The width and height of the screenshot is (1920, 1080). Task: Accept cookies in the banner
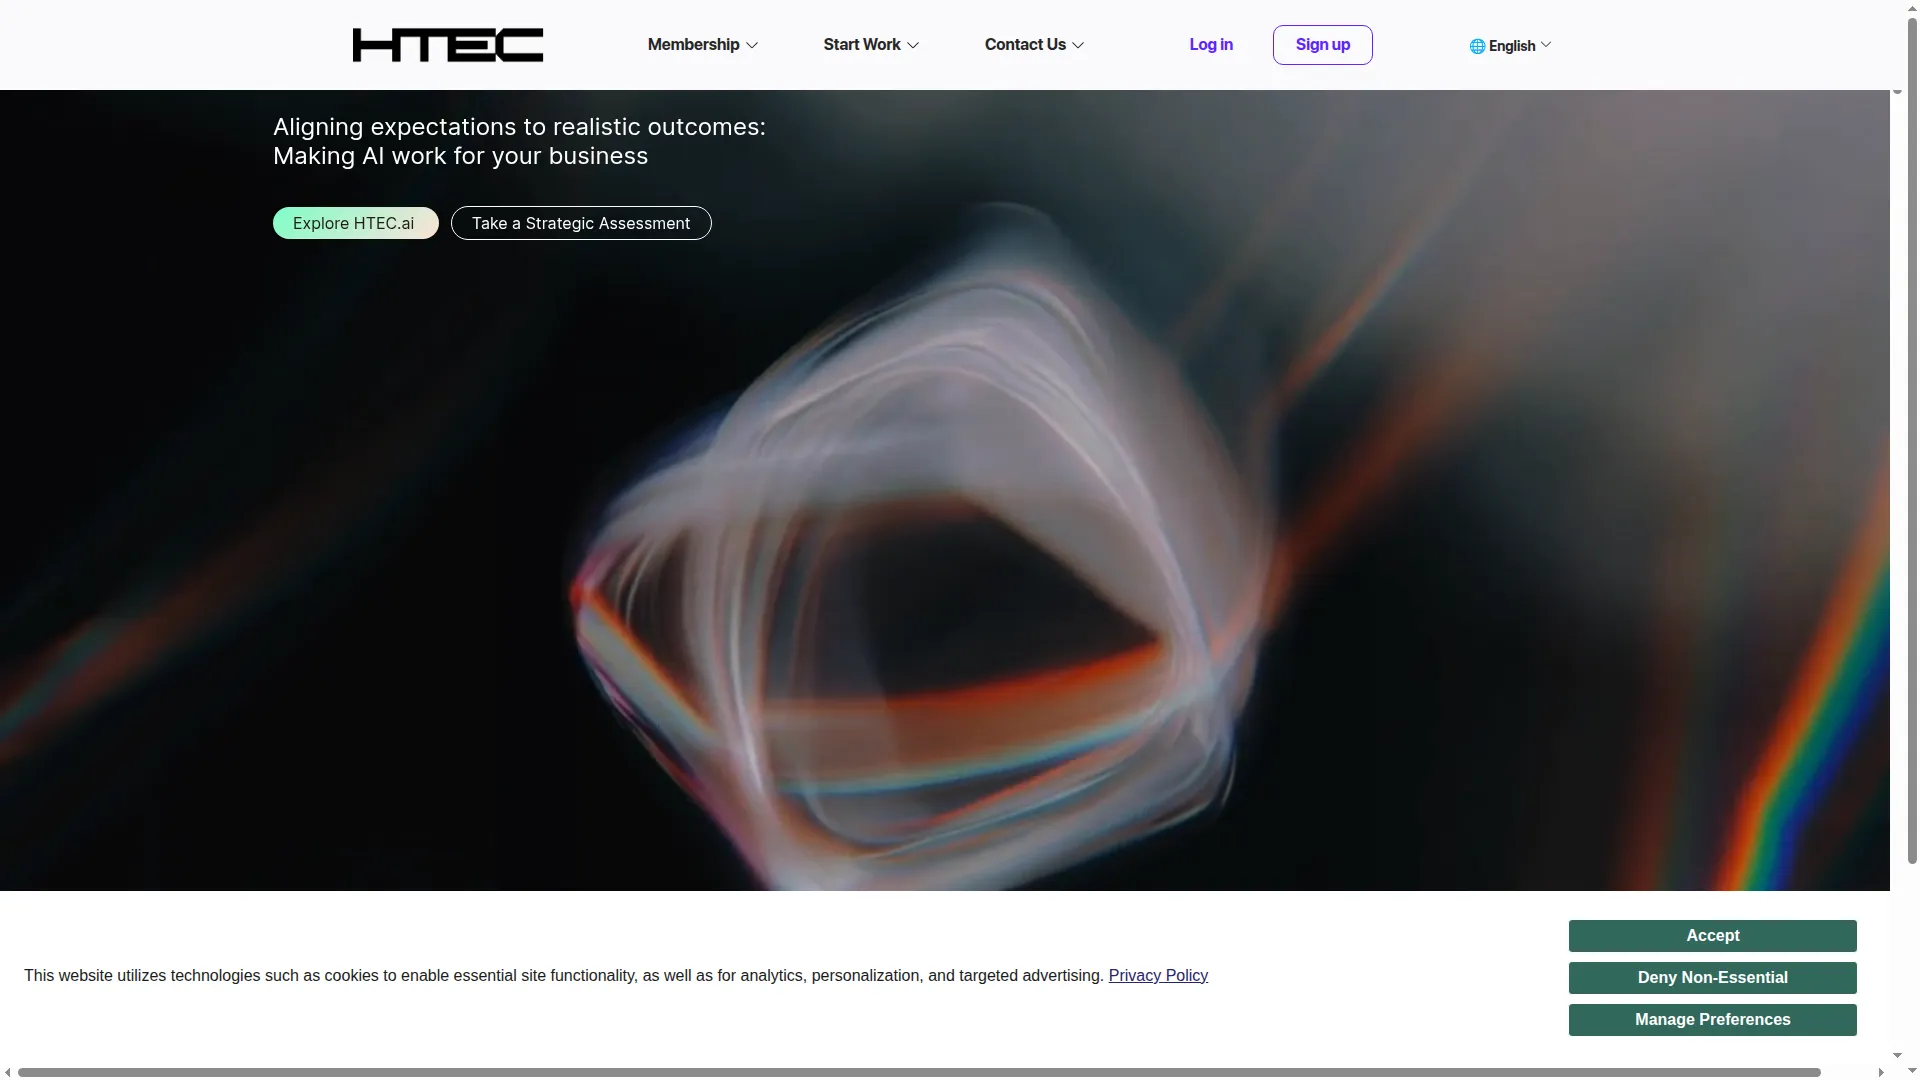click(1712, 936)
